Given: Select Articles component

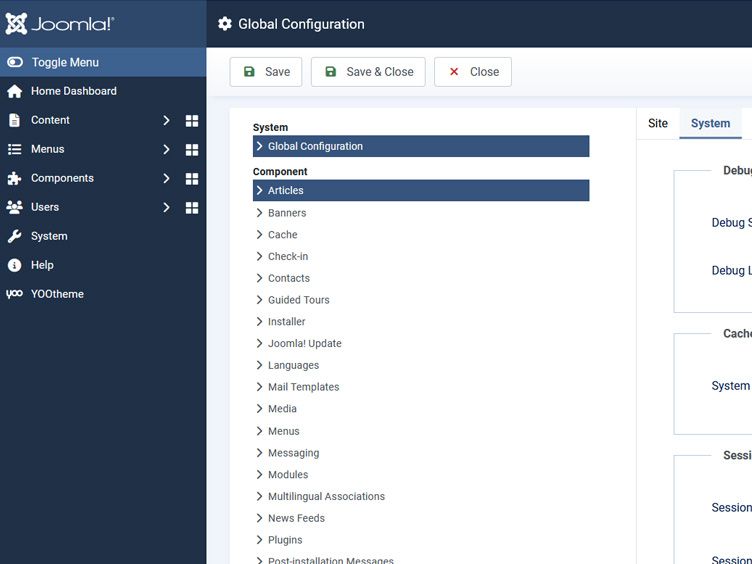Looking at the screenshot, I should point(421,190).
